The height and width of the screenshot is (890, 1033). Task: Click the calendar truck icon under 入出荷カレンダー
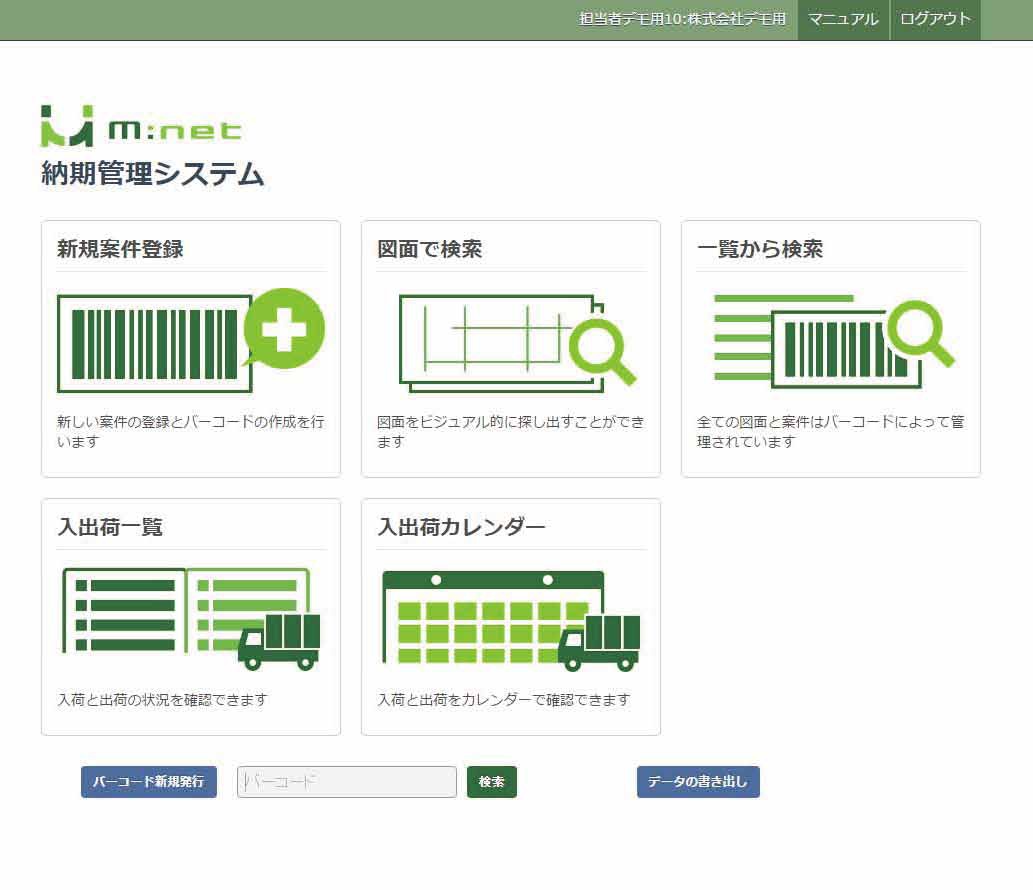(510, 619)
